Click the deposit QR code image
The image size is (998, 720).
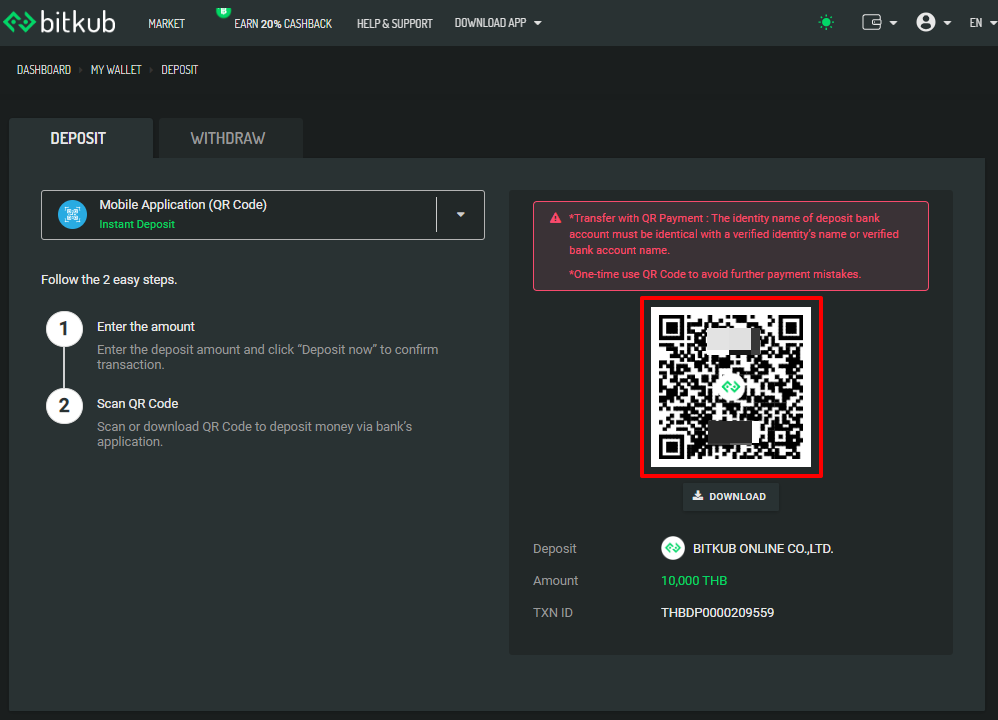(731, 386)
